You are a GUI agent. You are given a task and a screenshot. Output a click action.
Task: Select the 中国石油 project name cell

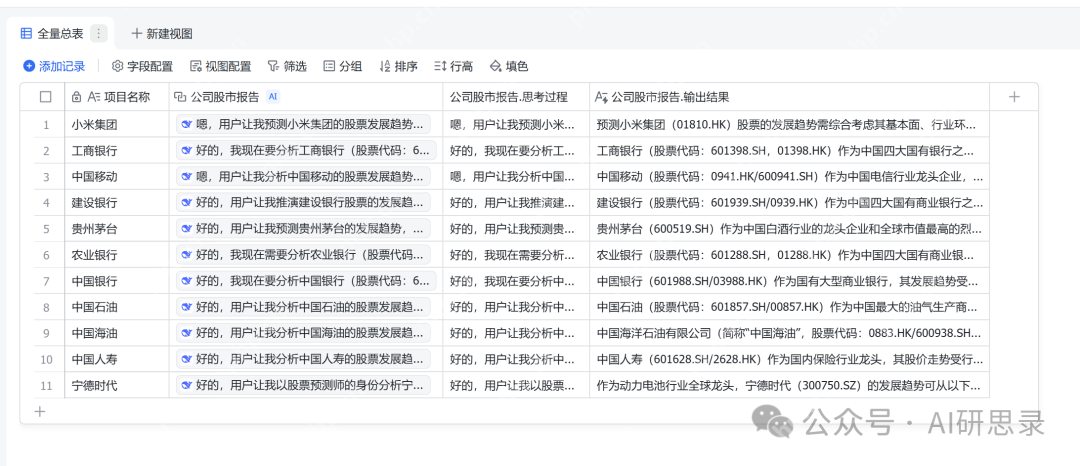click(116, 308)
